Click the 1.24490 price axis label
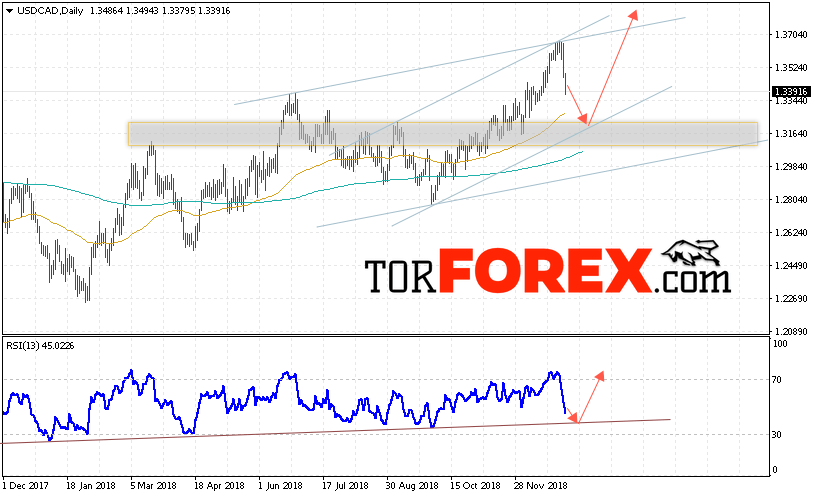Viewport: 815px width, 497px height. [791, 266]
